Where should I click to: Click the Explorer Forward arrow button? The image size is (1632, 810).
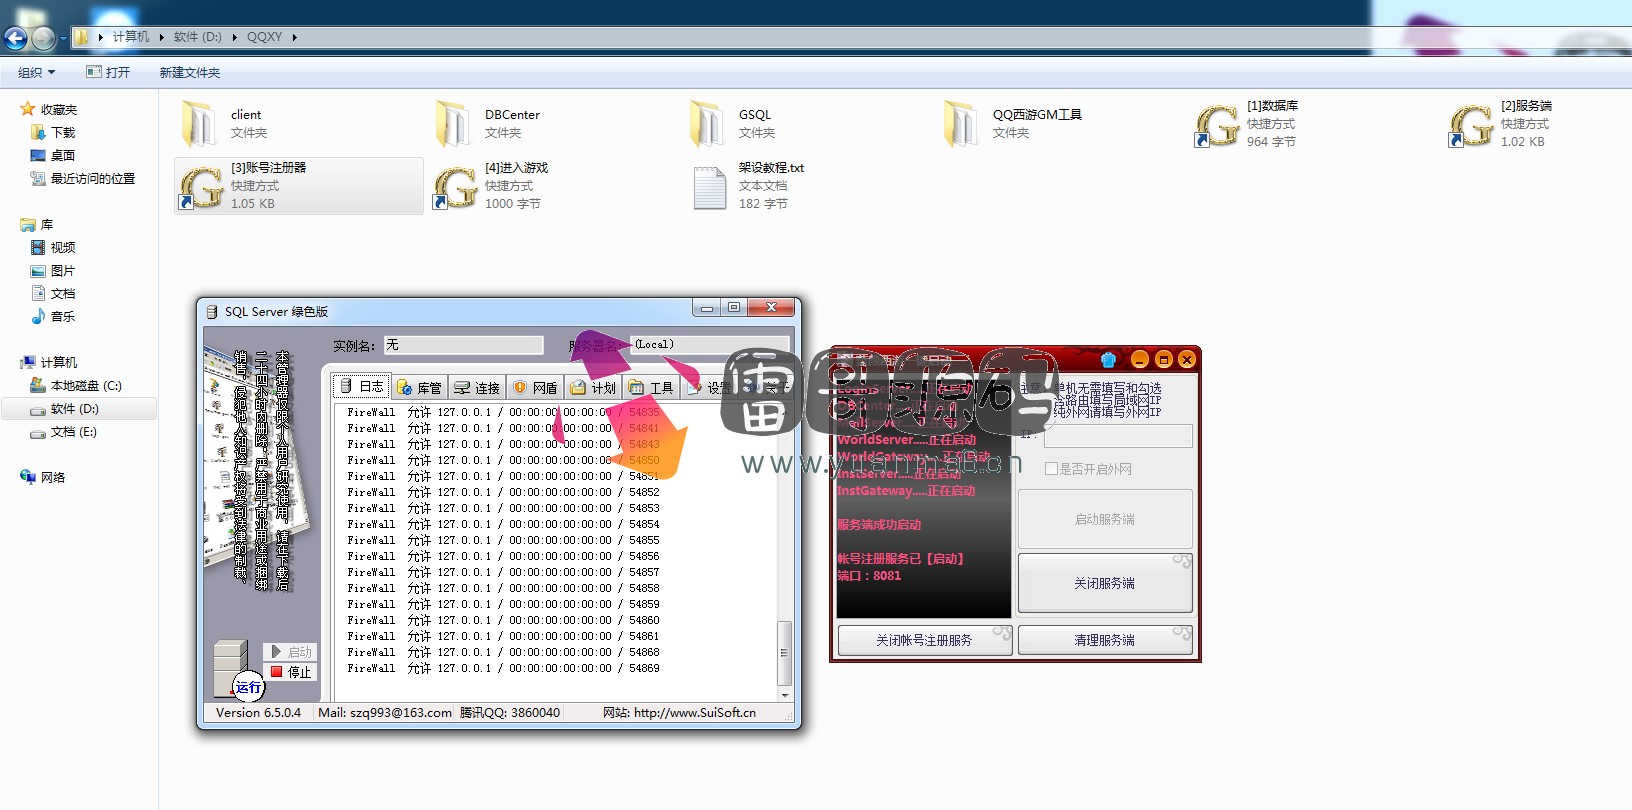[43, 38]
